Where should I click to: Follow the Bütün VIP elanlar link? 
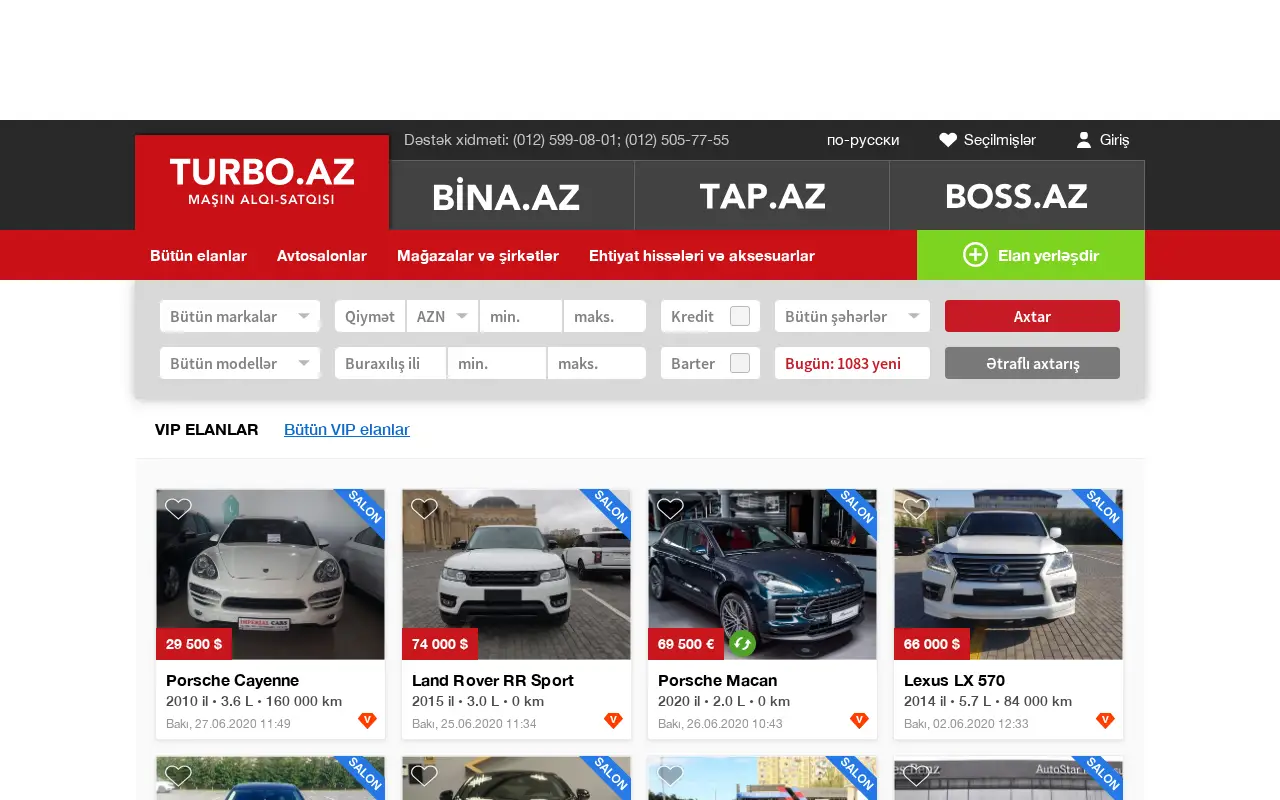click(347, 429)
